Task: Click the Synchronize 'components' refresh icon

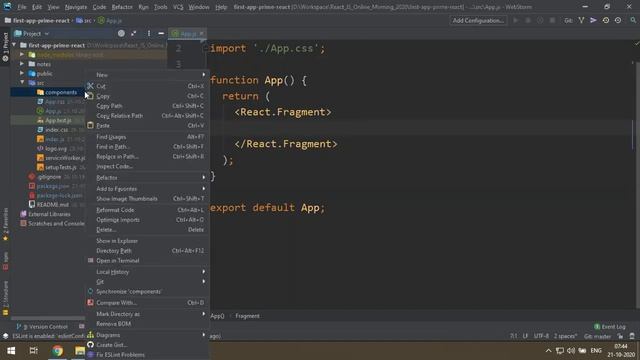Action: 90,291
